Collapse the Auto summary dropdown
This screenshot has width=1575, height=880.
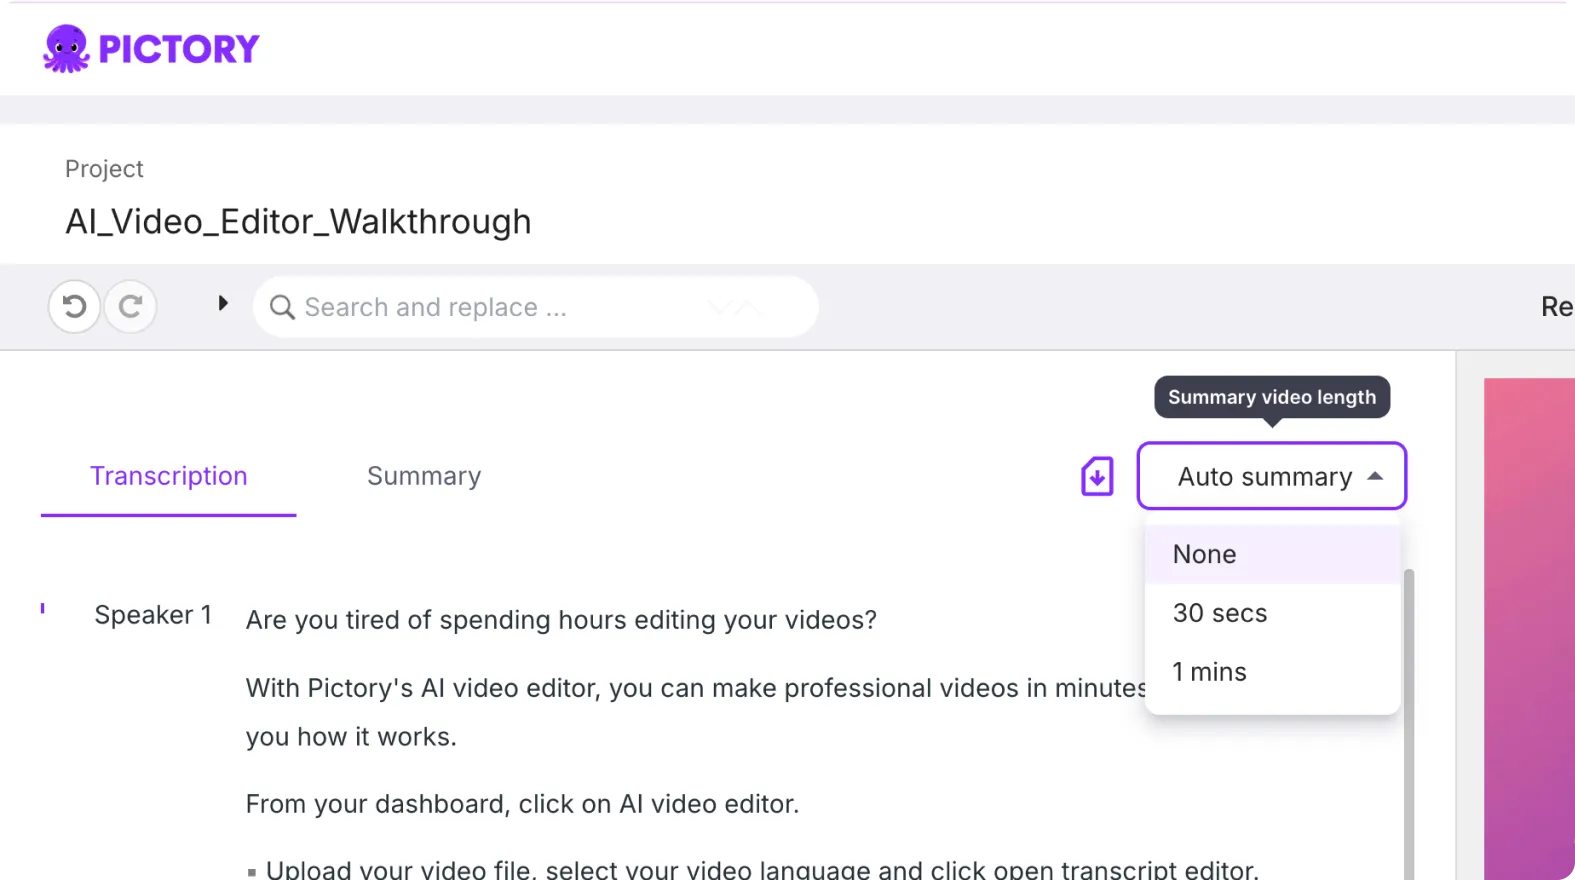coord(1272,476)
